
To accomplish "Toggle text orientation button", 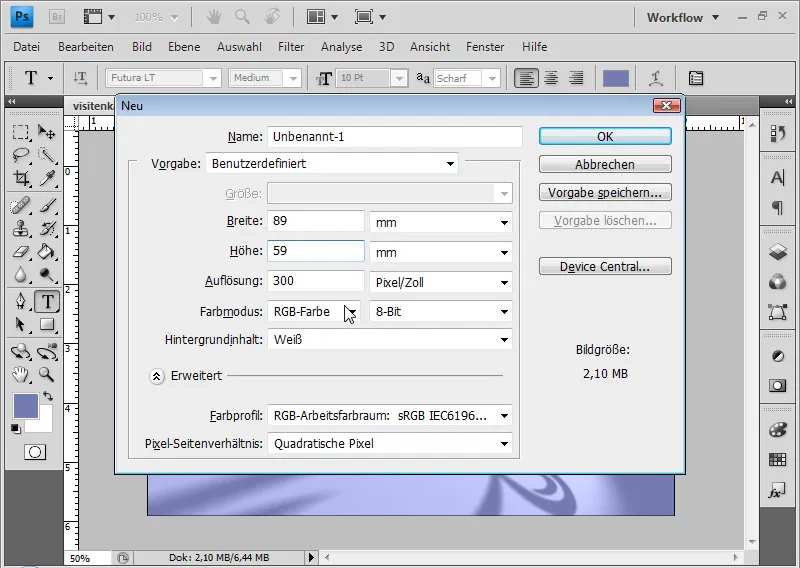I will (80, 78).
